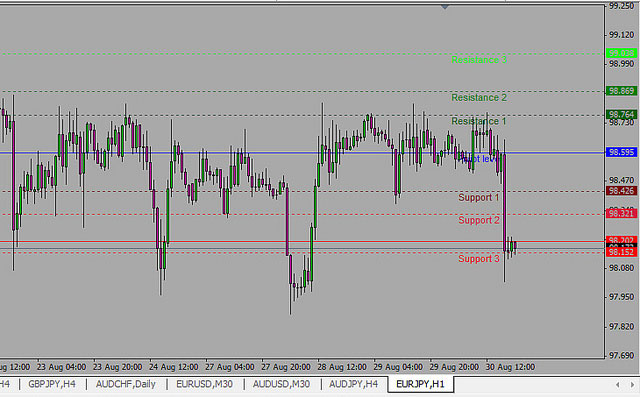Click the green 99.038 price label
Viewport: 640px width, 397px height.
coord(621,53)
